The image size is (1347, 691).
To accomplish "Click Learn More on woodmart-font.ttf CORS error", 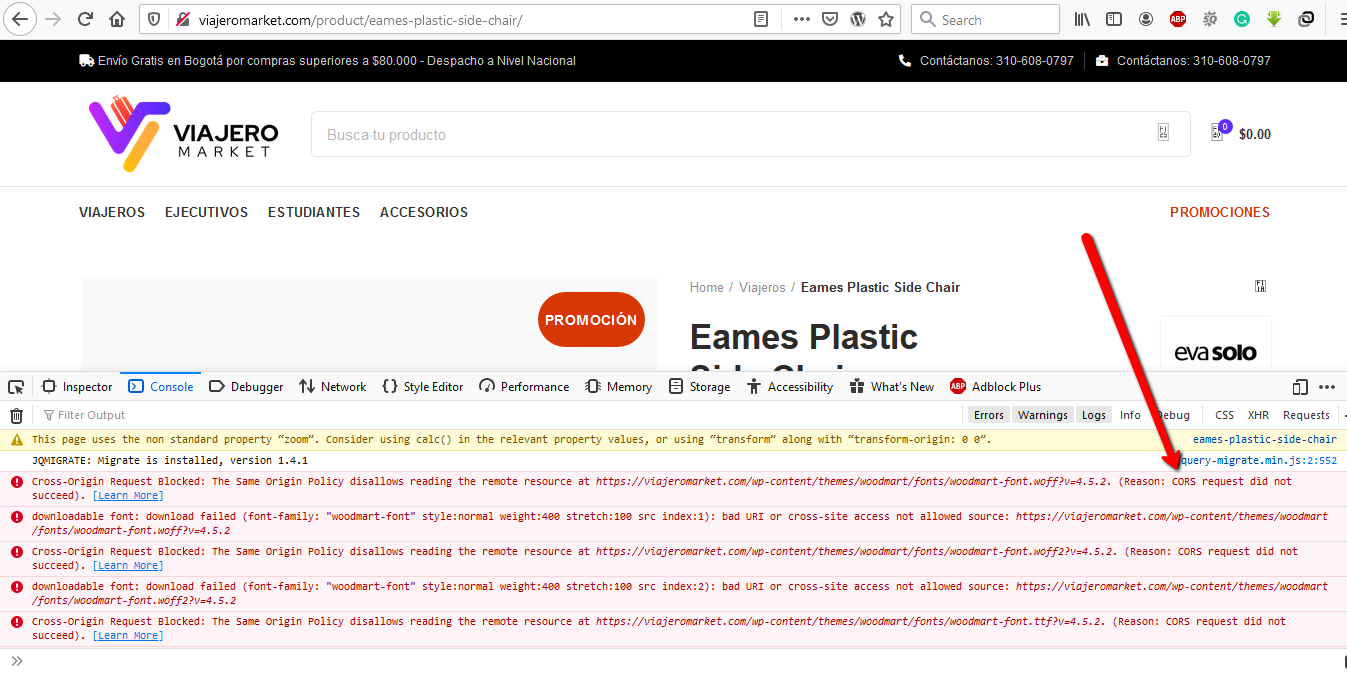I will [x=127, y=635].
